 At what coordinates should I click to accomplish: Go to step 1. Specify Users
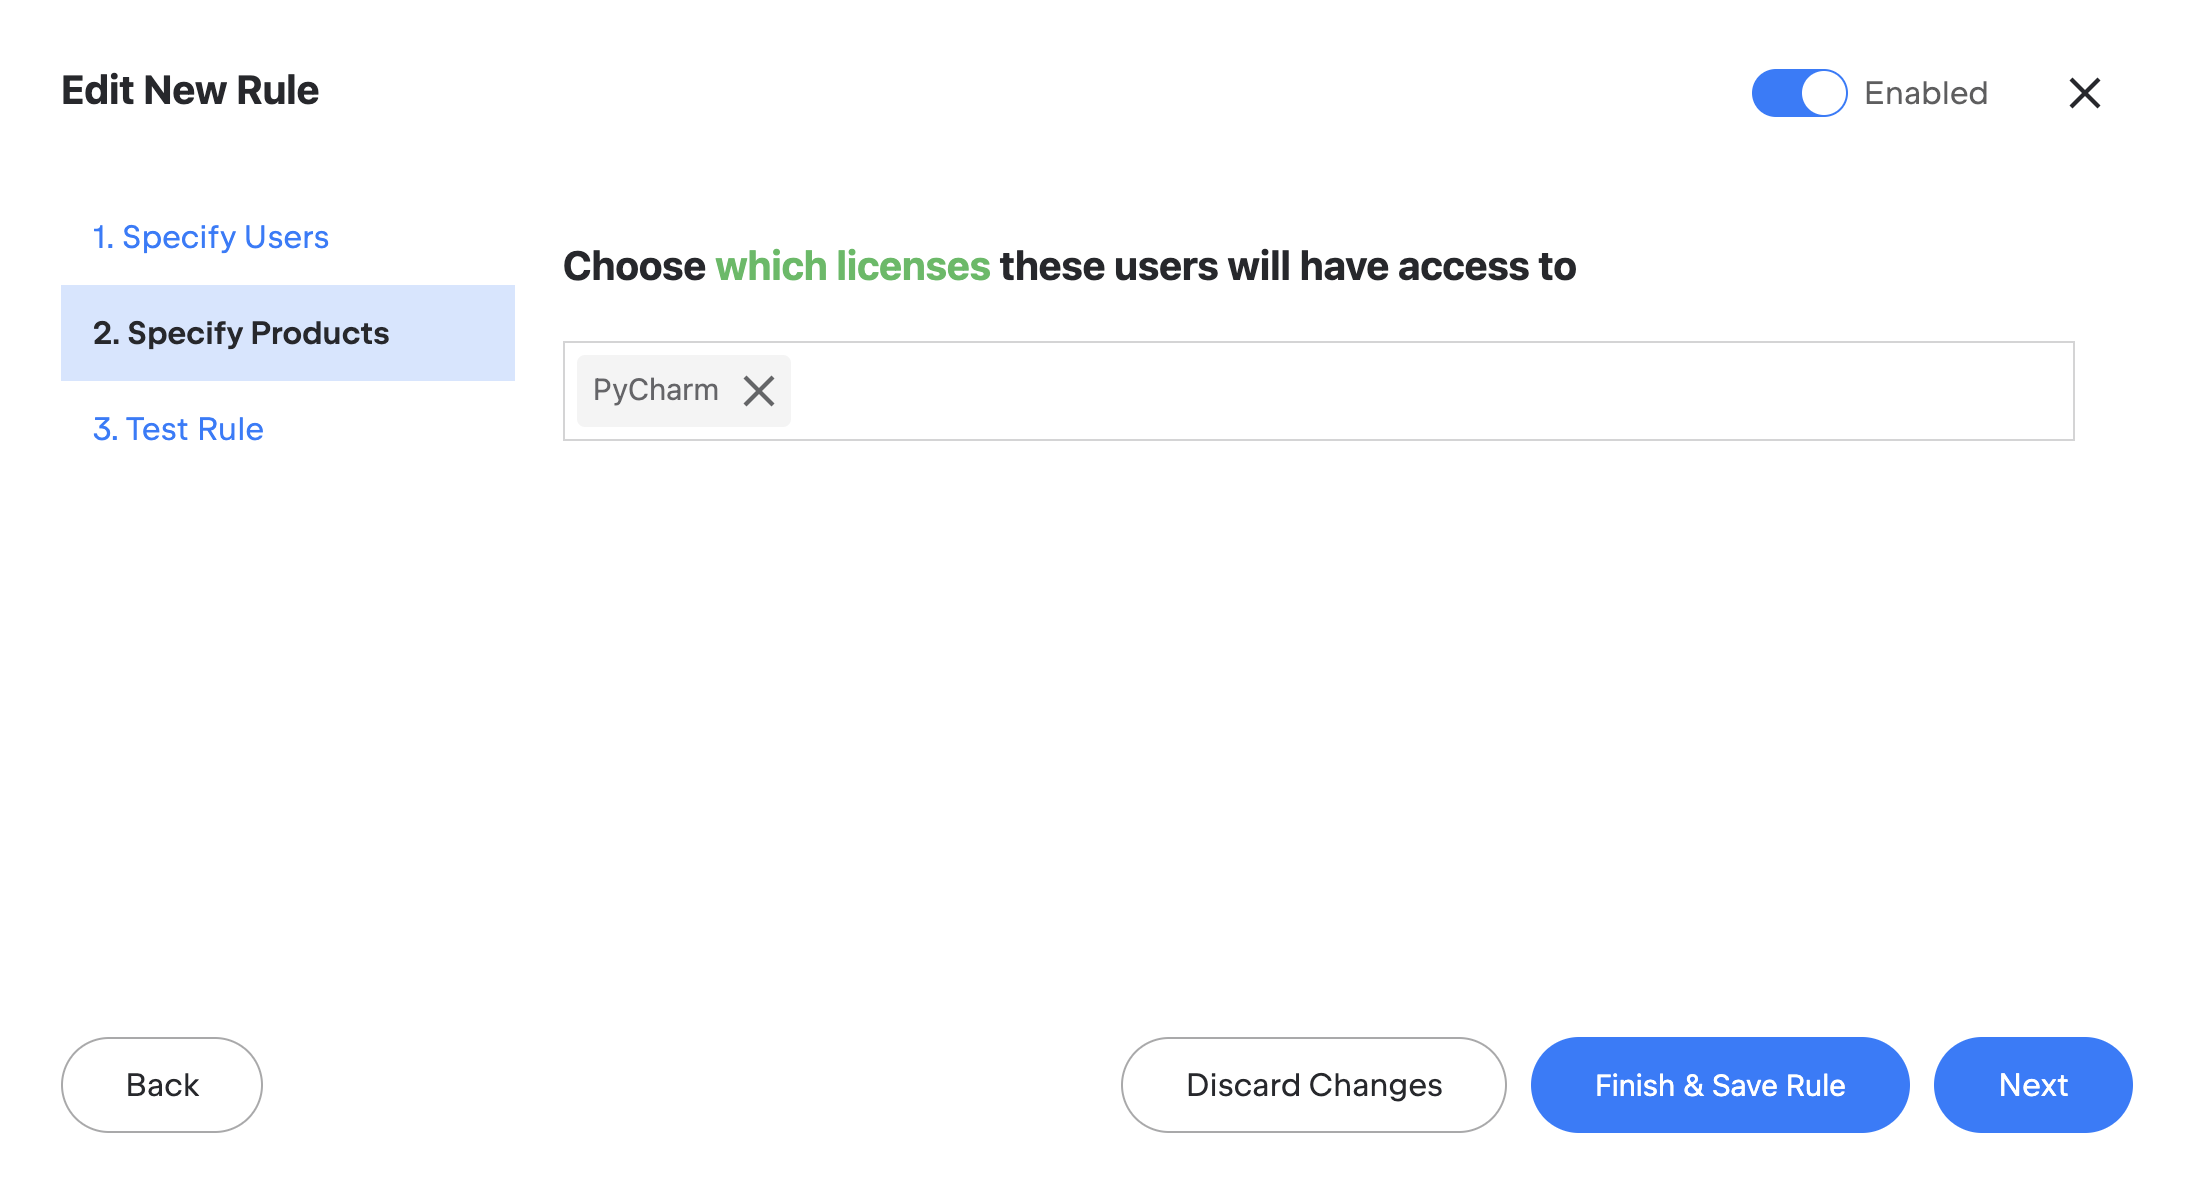point(210,237)
